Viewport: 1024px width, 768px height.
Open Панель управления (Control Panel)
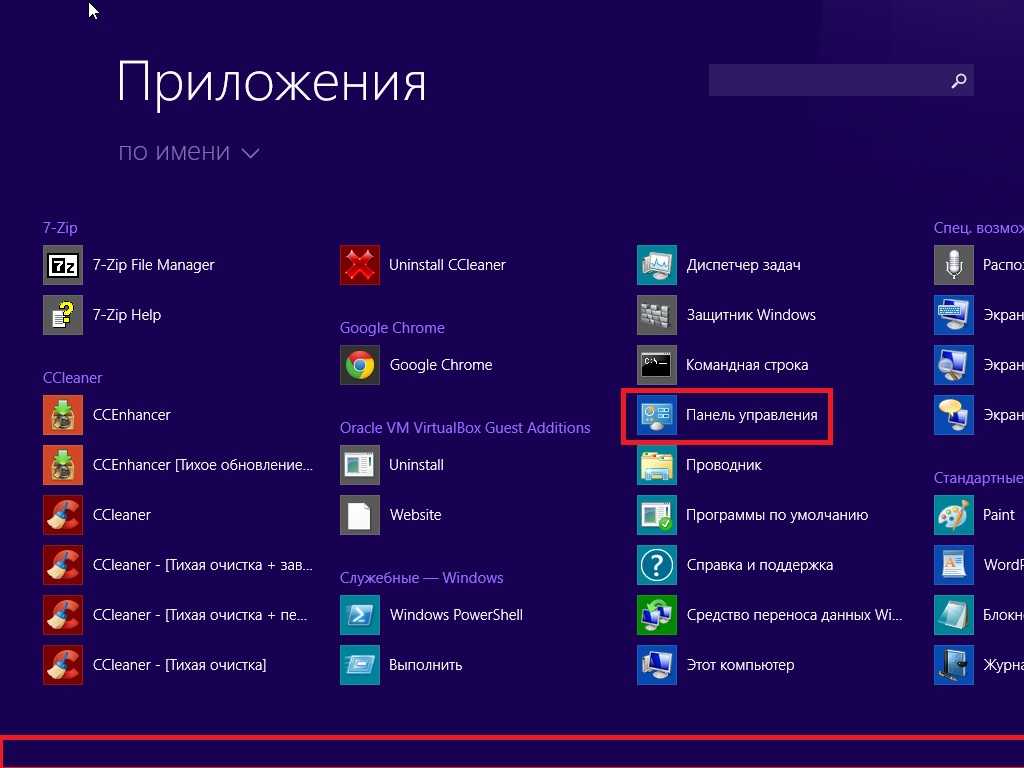tap(727, 415)
